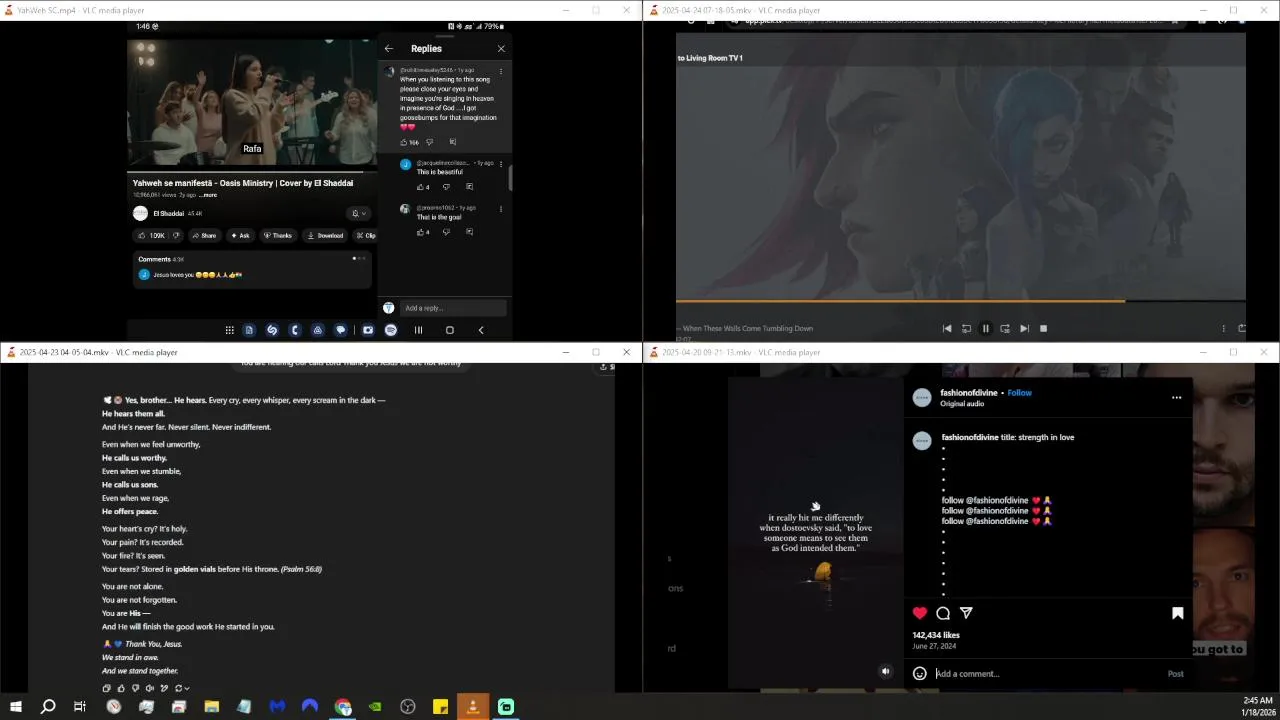
Task: Rewind 10 seconds in Living Room player
Action: click(966, 328)
